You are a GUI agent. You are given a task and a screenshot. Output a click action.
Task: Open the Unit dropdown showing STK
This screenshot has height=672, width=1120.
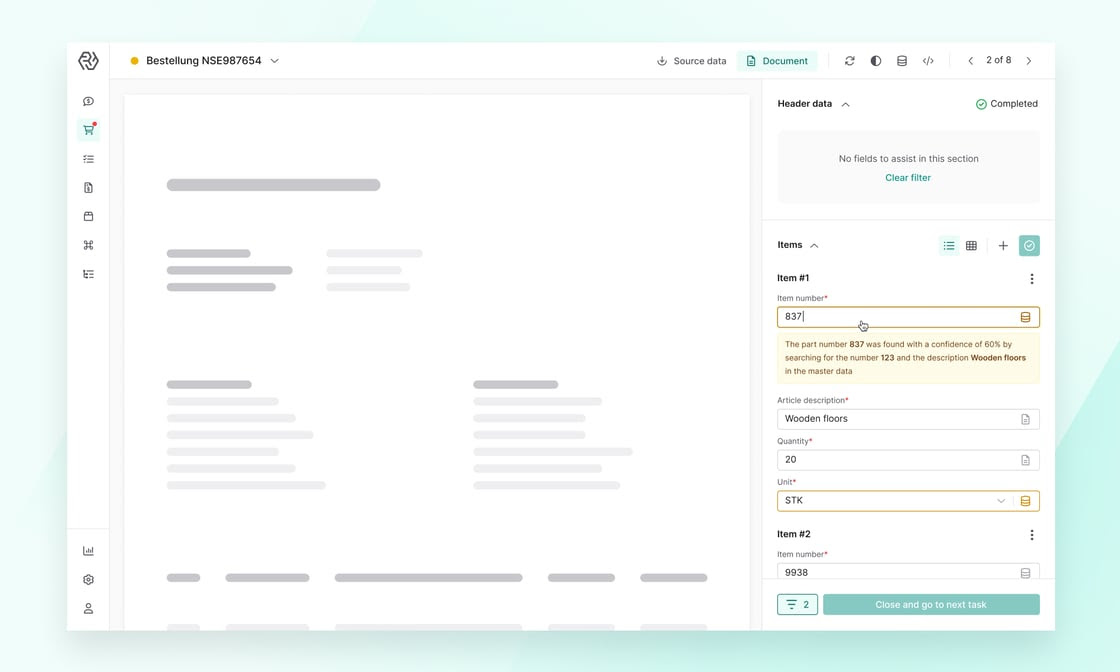tap(894, 501)
